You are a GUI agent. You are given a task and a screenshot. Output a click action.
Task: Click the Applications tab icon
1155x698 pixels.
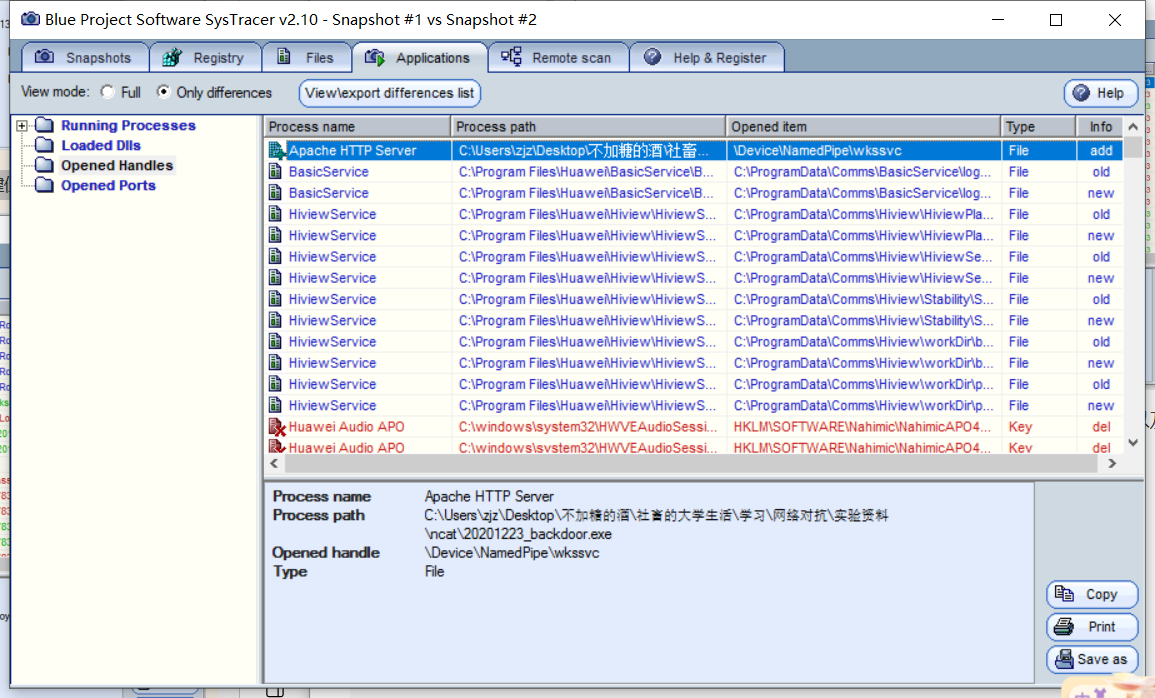[x=375, y=57]
